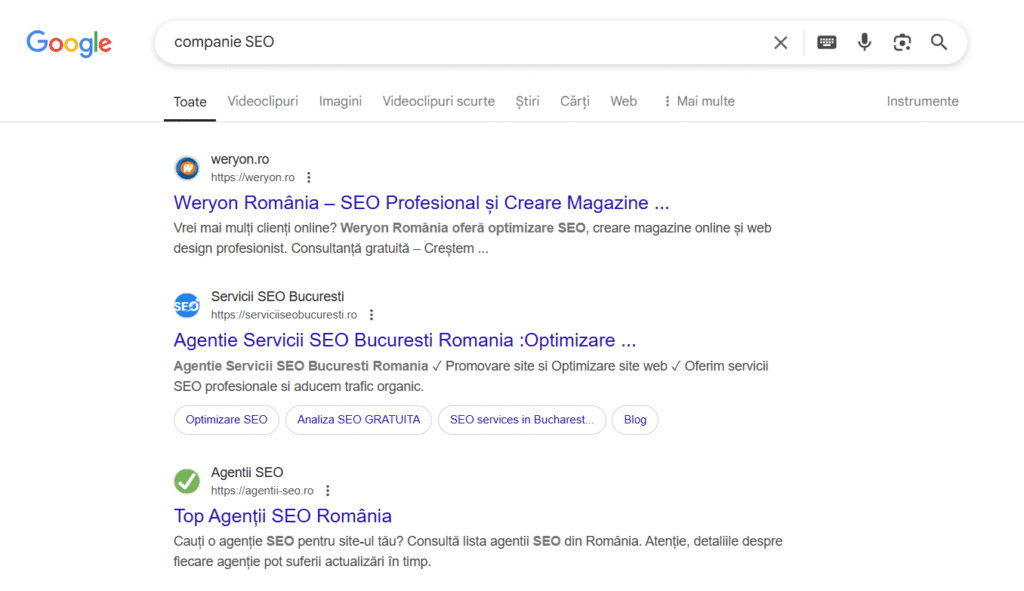Submit the search via the magnifying glass icon
Image resolution: width=1024 pixels, height=591 pixels.
(x=939, y=42)
